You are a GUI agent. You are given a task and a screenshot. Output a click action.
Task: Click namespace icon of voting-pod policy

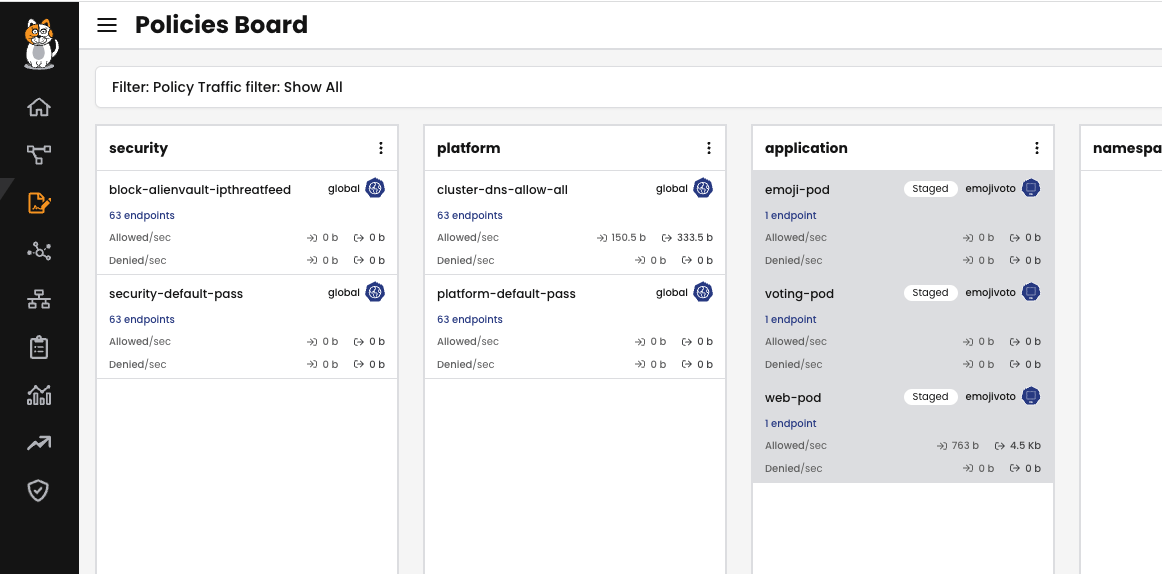point(1031,292)
